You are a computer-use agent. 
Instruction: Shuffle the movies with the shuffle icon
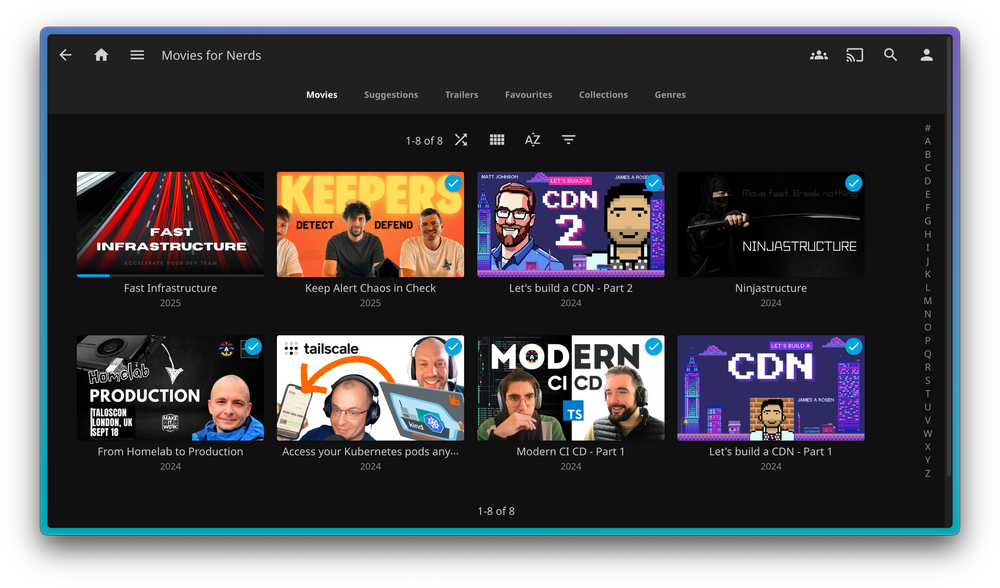(461, 140)
